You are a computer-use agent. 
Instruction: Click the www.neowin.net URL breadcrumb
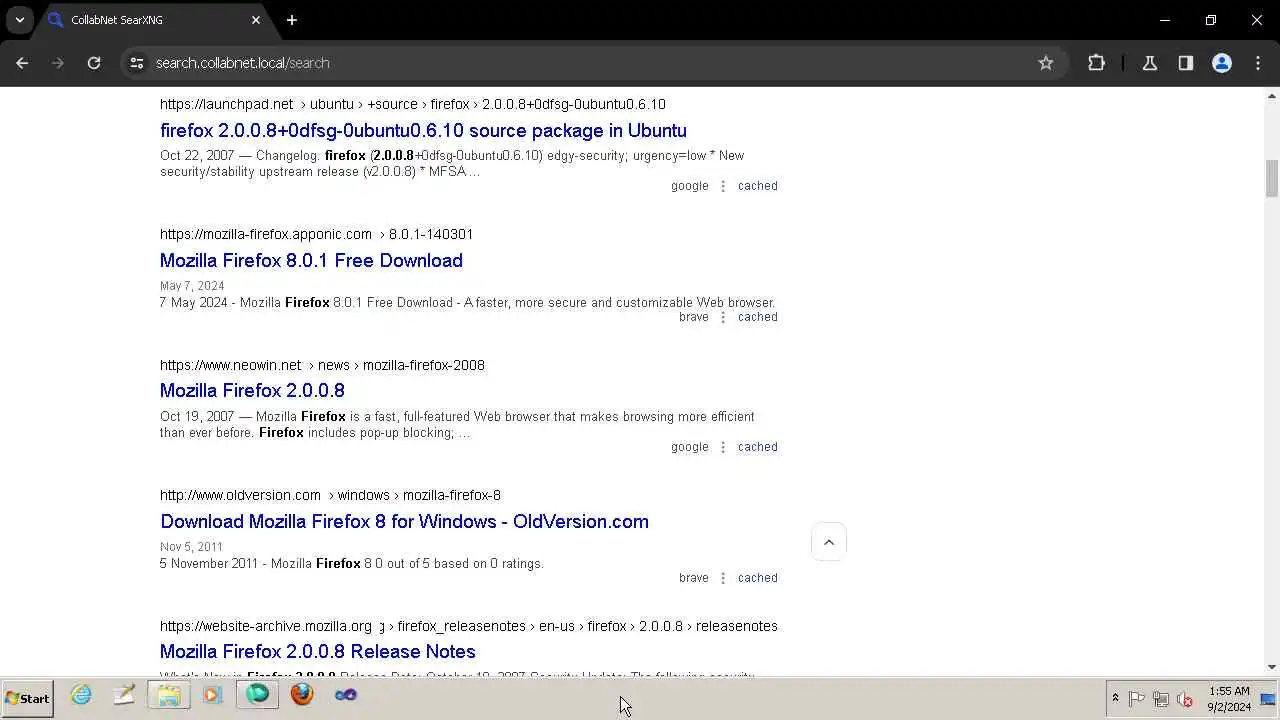tap(322, 365)
